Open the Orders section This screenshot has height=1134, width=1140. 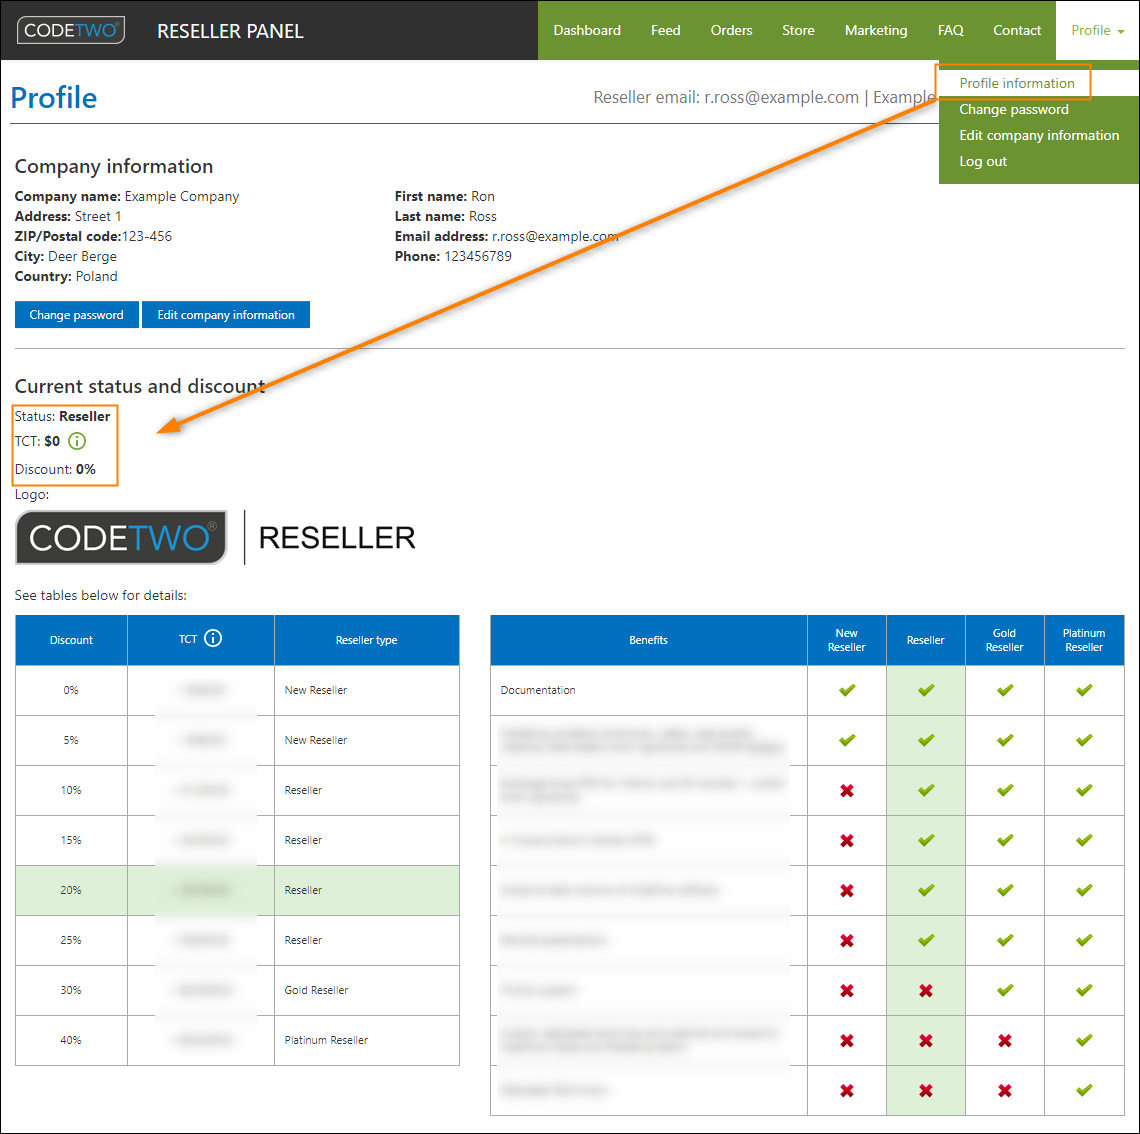731,31
